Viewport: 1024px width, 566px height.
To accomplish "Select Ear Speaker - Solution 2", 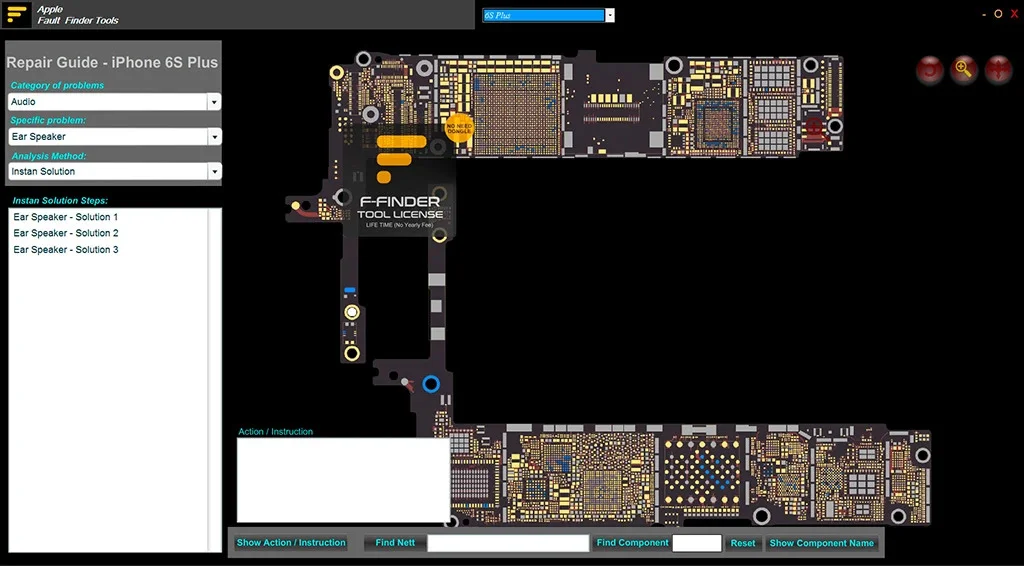I will (x=65, y=233).
